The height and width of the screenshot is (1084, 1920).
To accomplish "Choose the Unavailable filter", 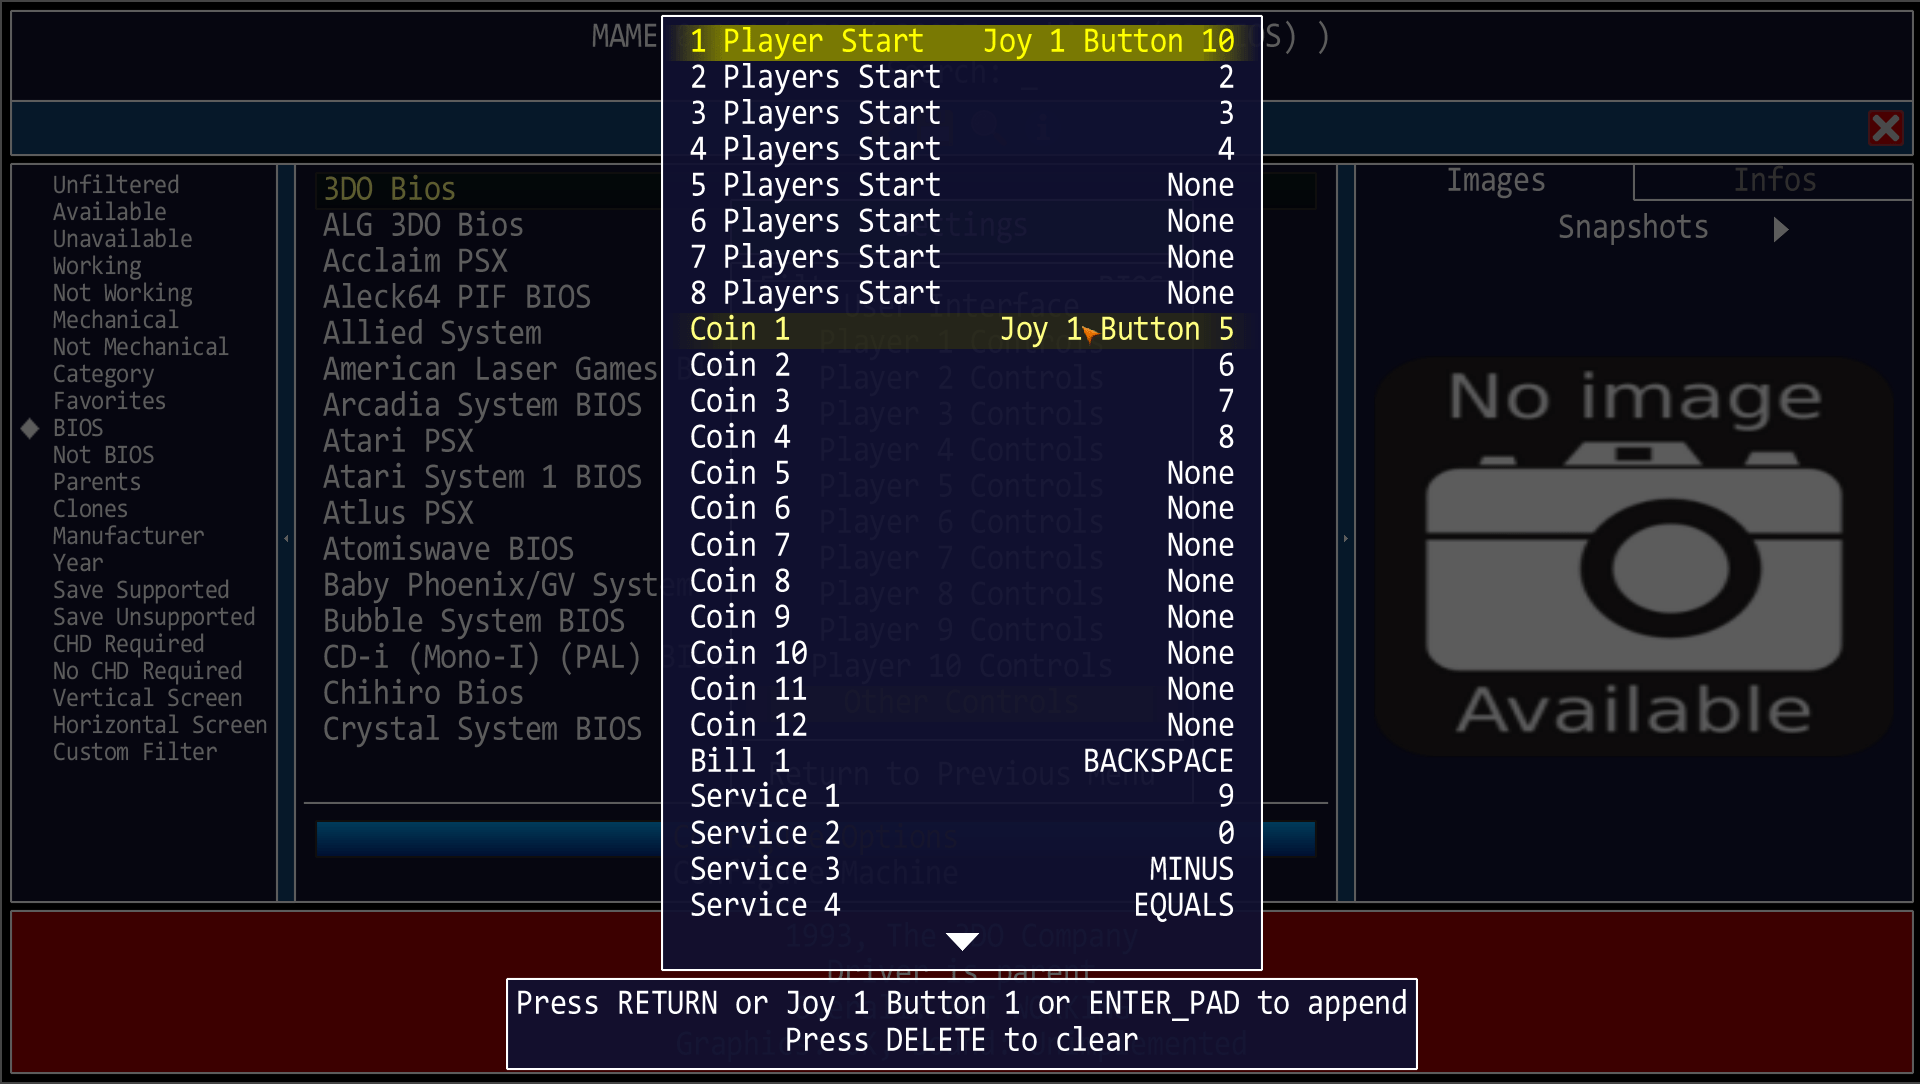I will 122,239.
